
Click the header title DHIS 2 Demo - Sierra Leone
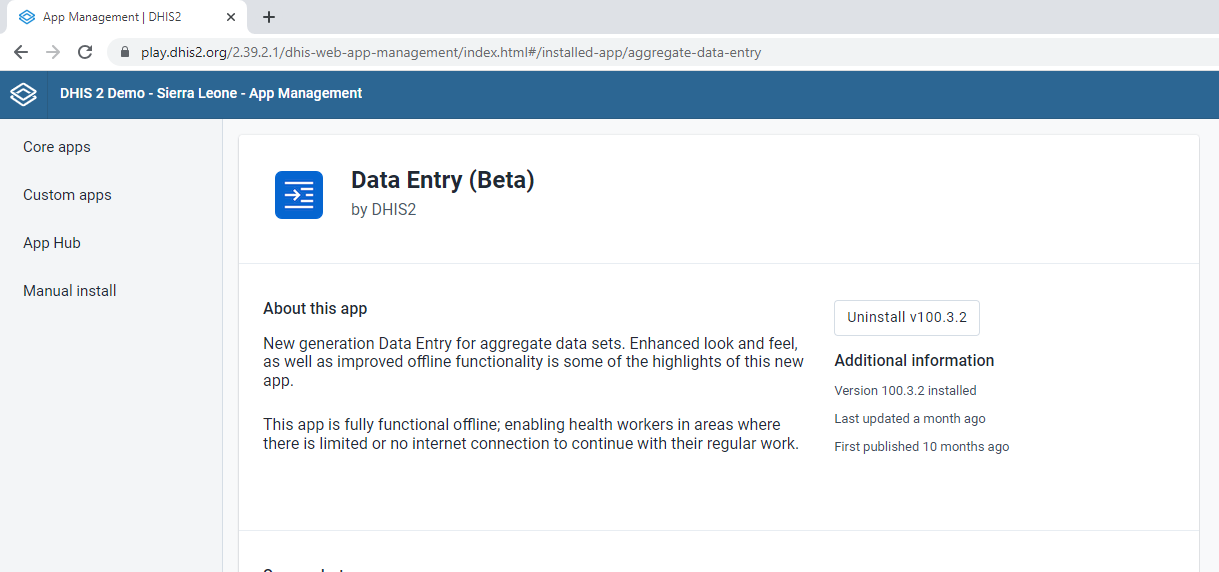(x=211, y=94)
